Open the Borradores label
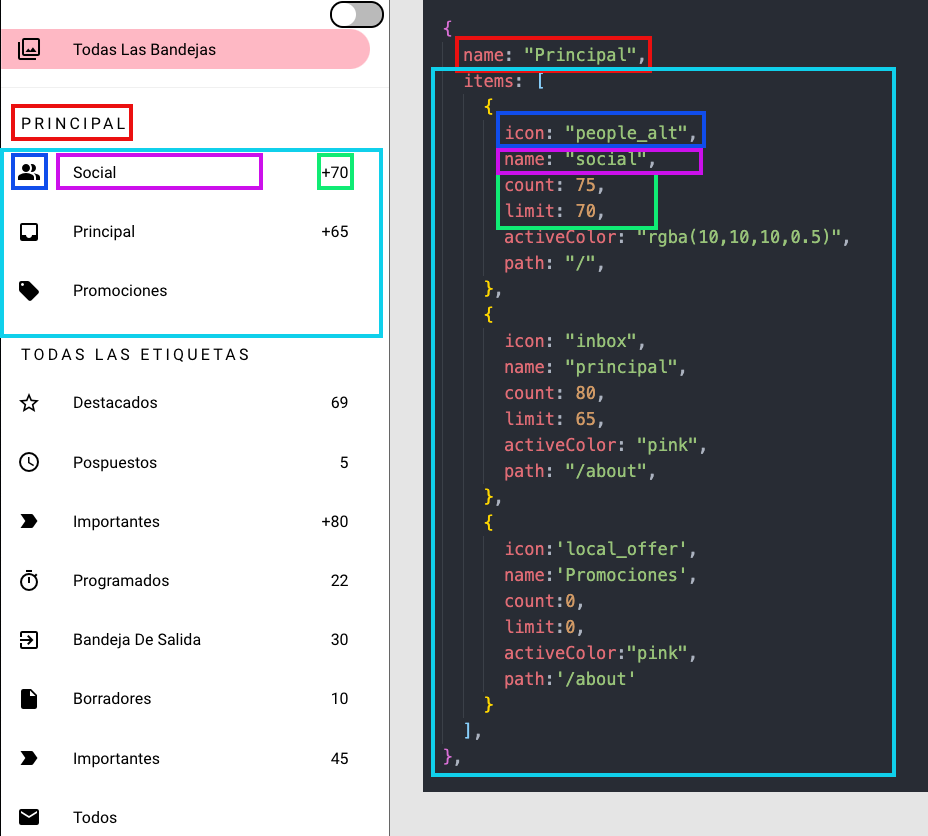 coord(112,699)
